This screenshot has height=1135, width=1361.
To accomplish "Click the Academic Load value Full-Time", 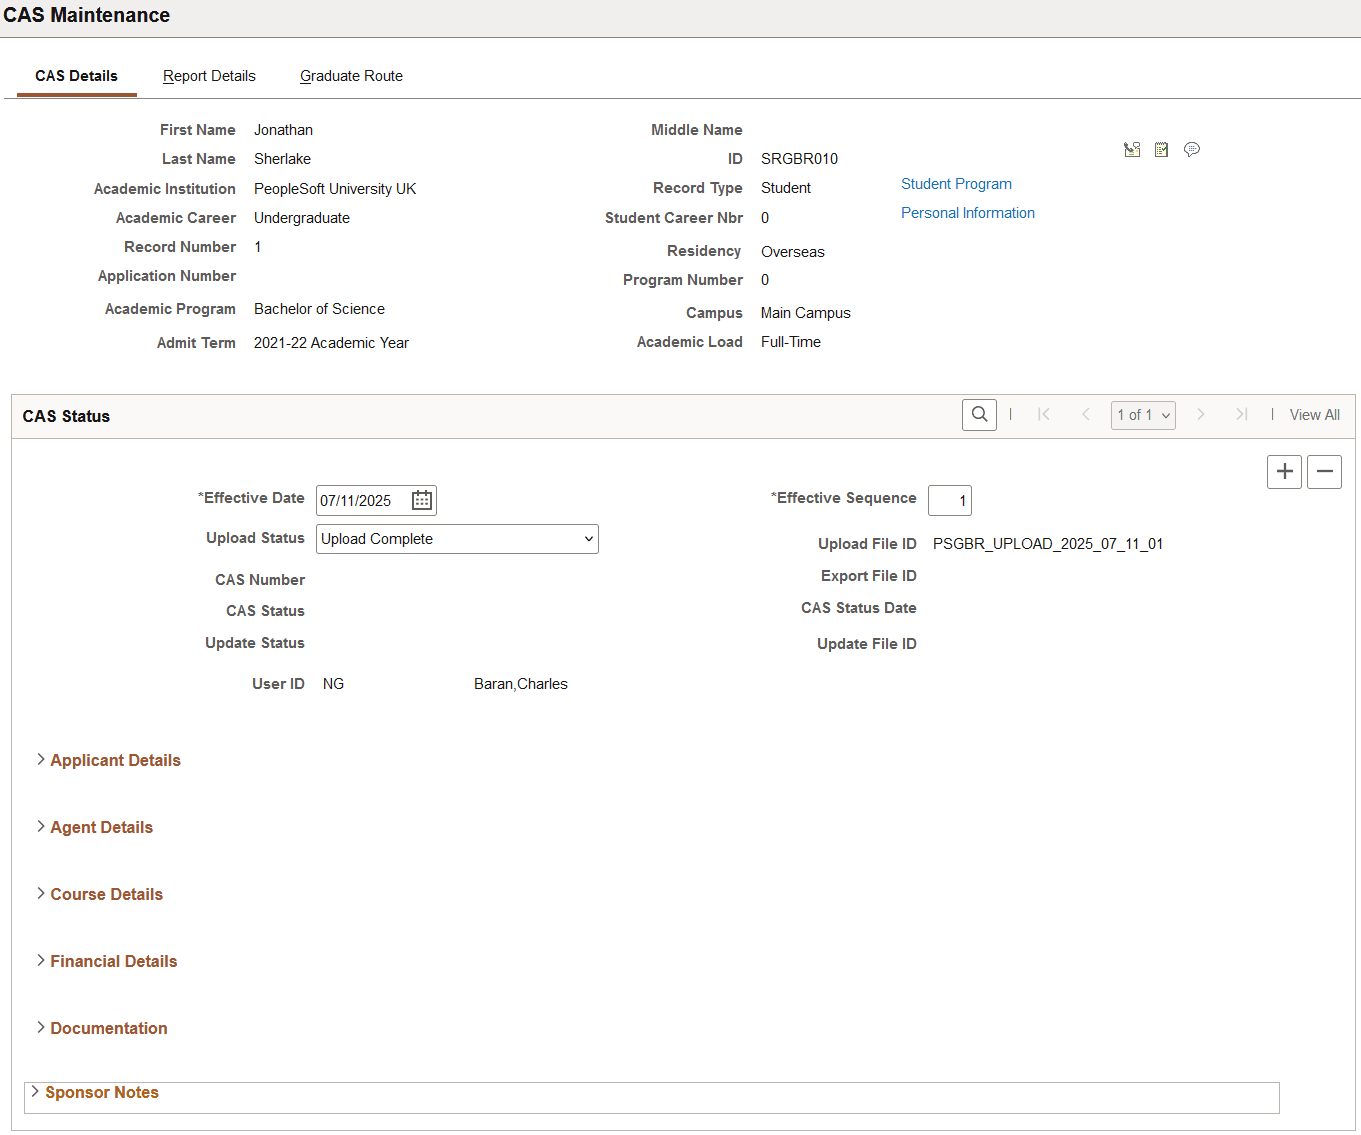I will (x=791, y=342).
